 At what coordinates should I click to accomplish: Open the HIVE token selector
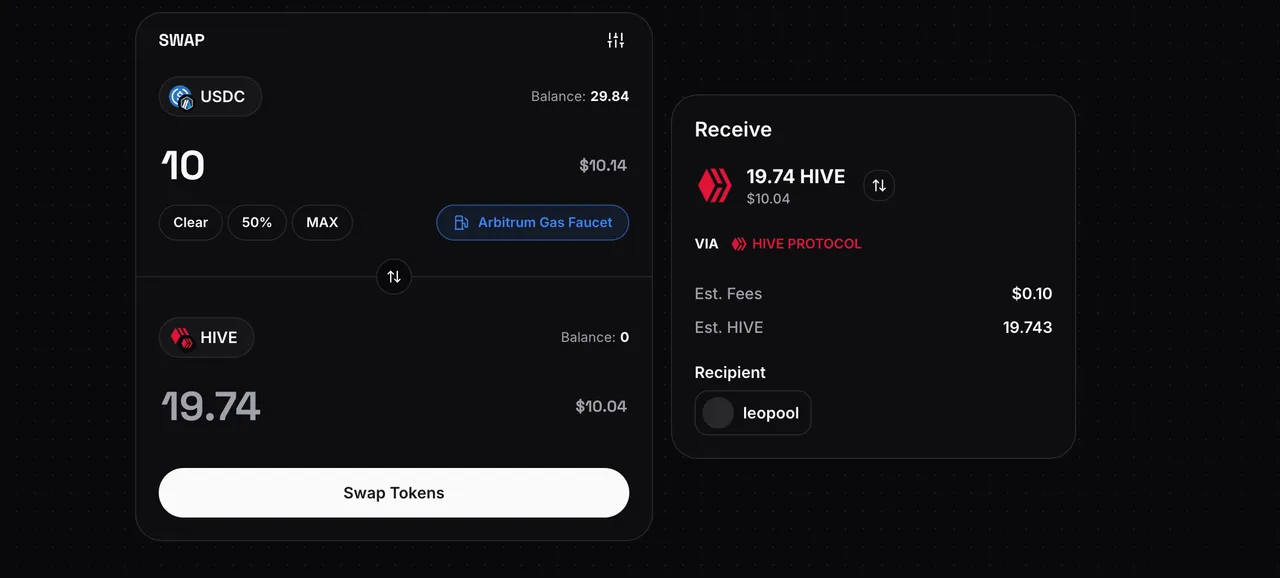click(x=206, y=337)
